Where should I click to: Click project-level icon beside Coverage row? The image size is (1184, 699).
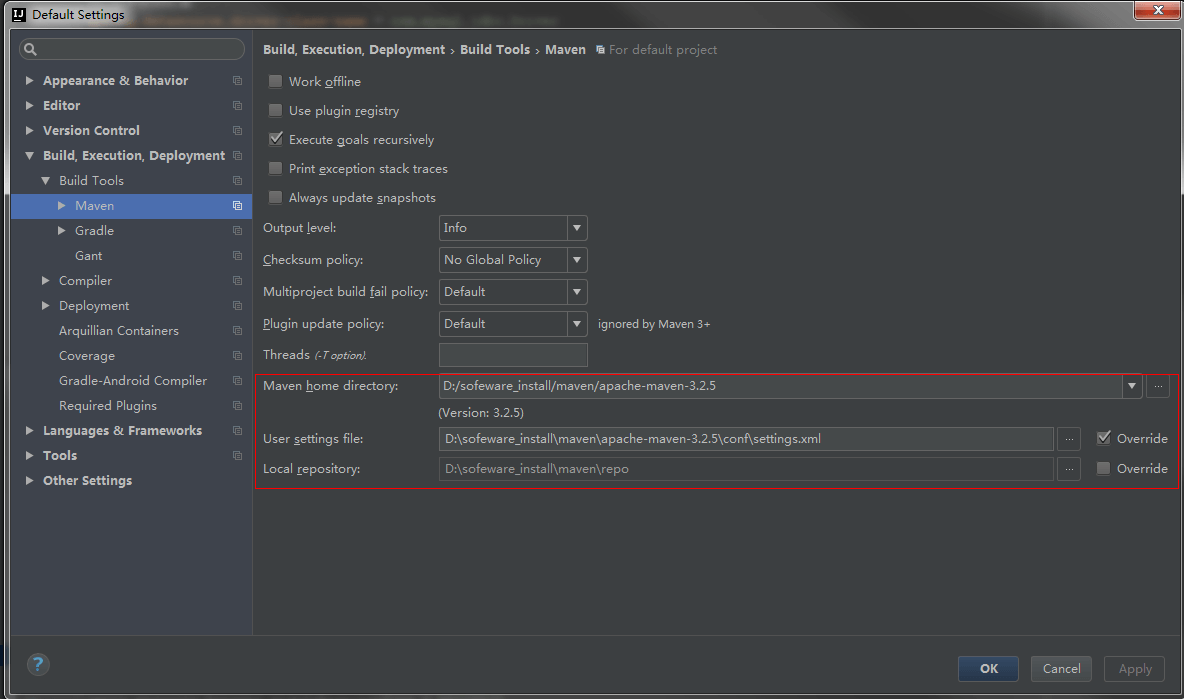point(237,356)
